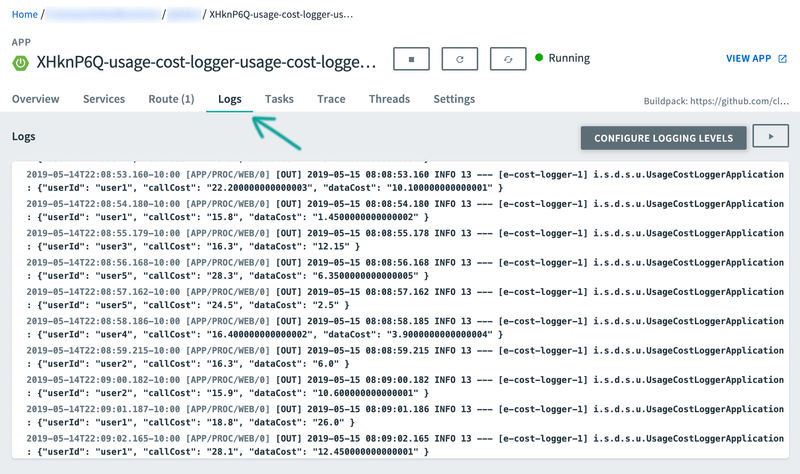Screen dimensions: 800x474
Task: Select log line timestamped 22:09:02.165-10:00
Action: [x=405, y=438]
